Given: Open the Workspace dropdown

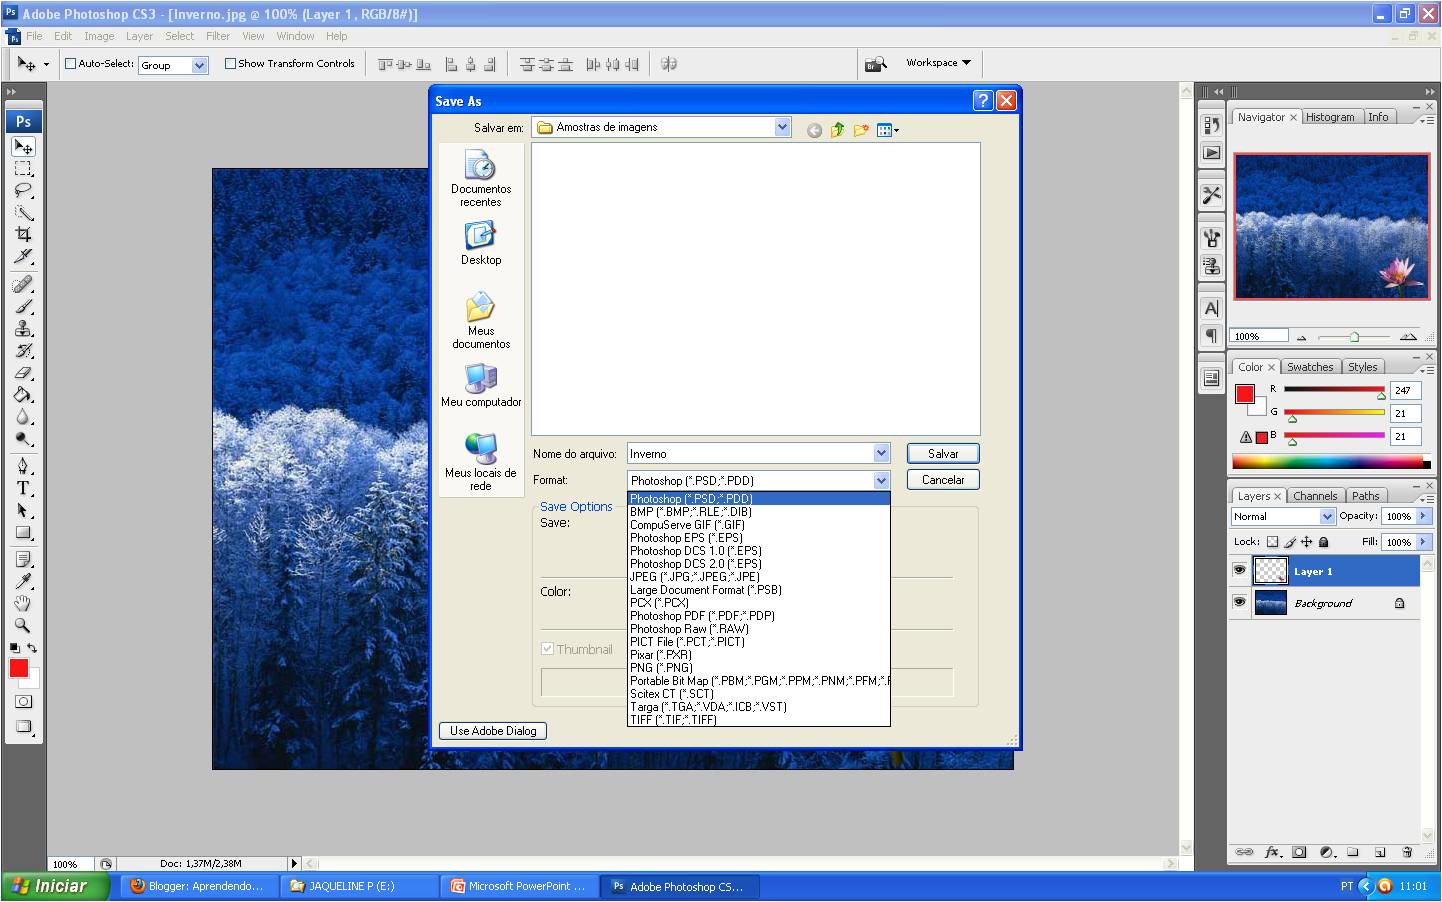Looking at the screenshot, I should tap(936, 62).
